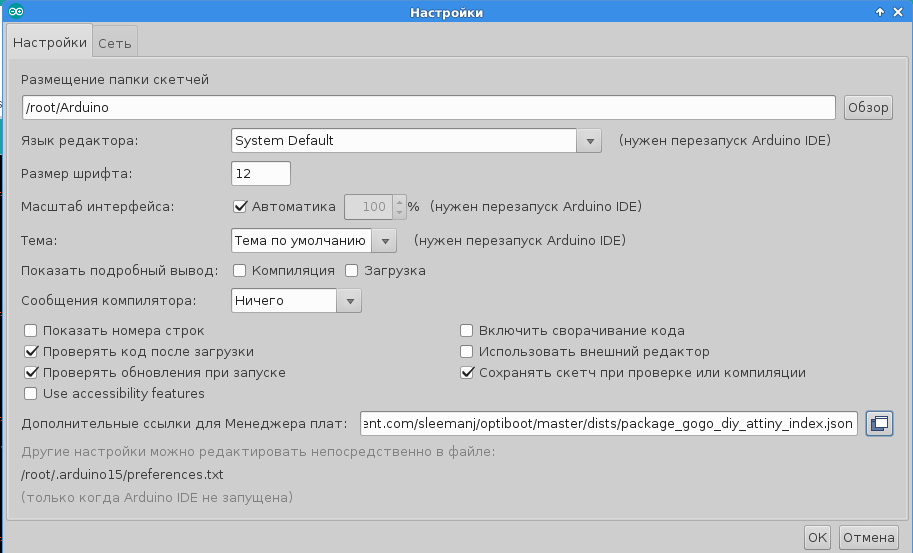Expand compiler messages Ничего dropdown

pos(349,301)
